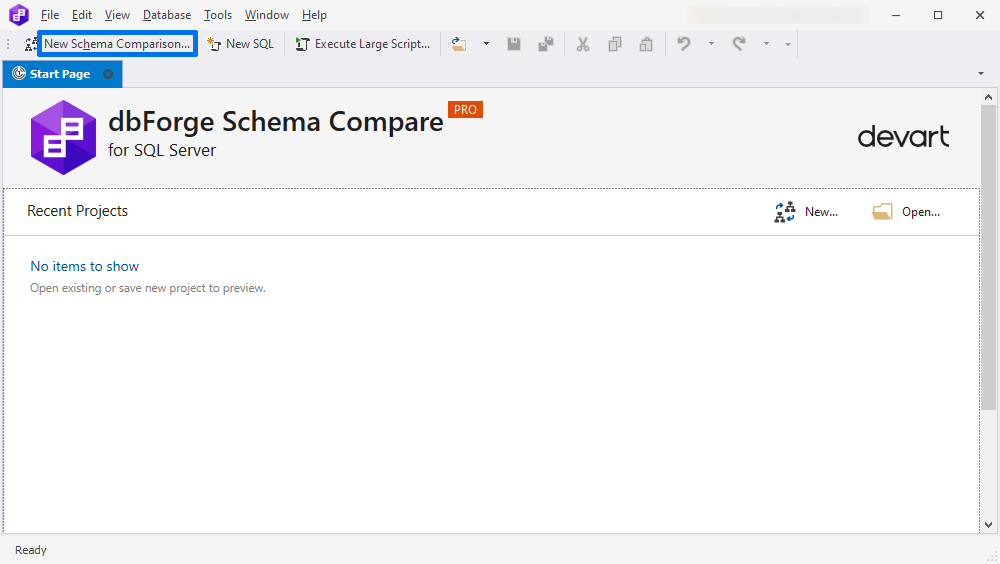Open a New SQL document
Image resolution: width=1000 pixels, height=564 pixels.
(241, 44)
